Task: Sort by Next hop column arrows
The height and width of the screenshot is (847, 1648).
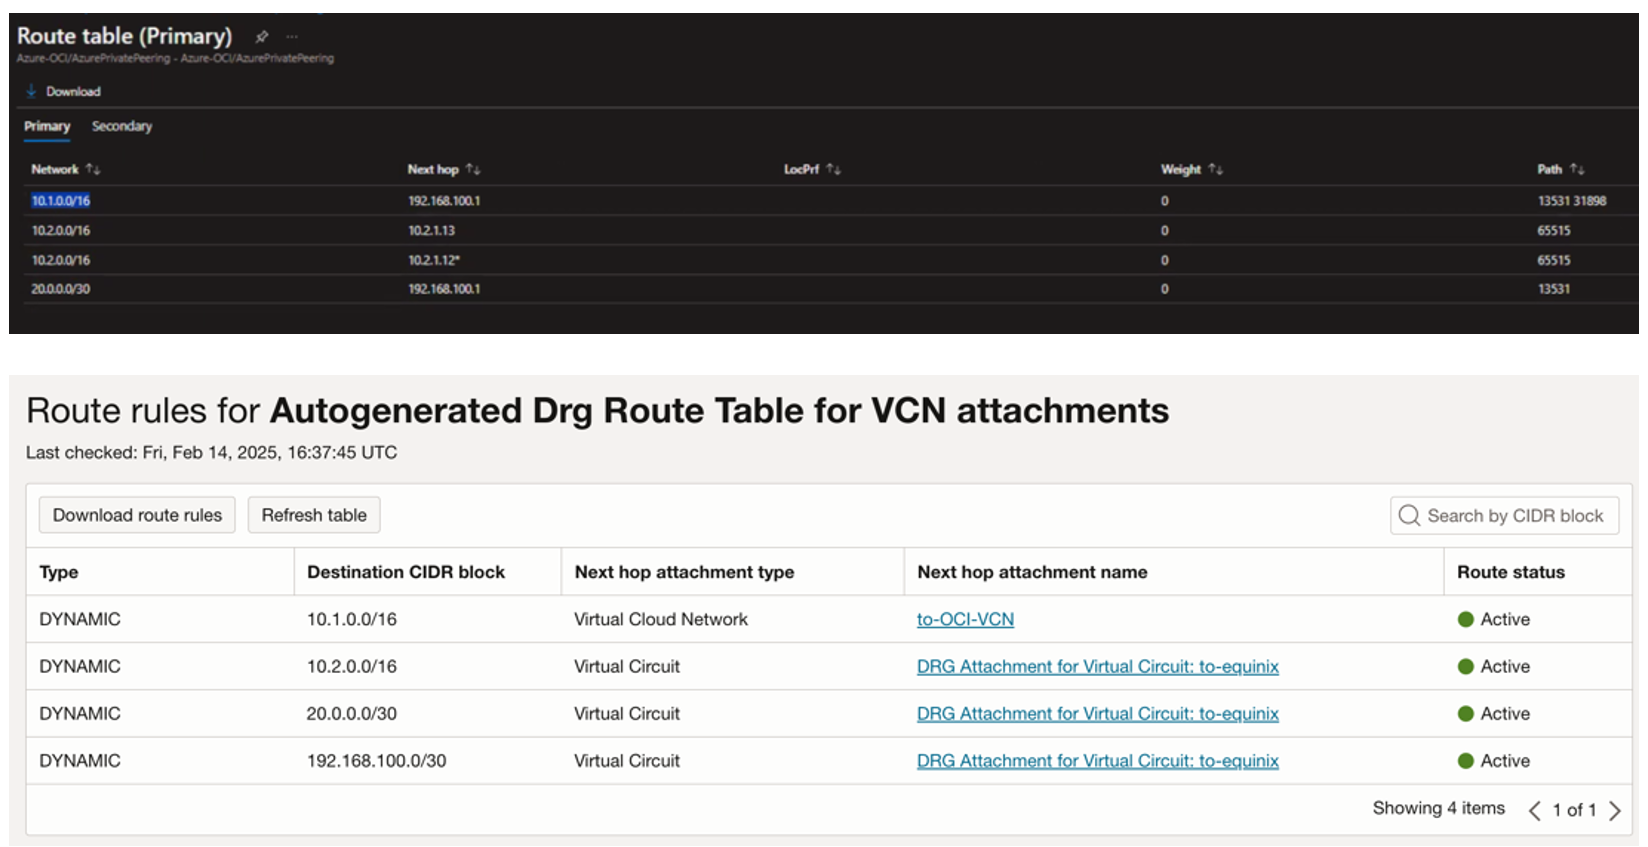Action: click(x=473, y=170)
